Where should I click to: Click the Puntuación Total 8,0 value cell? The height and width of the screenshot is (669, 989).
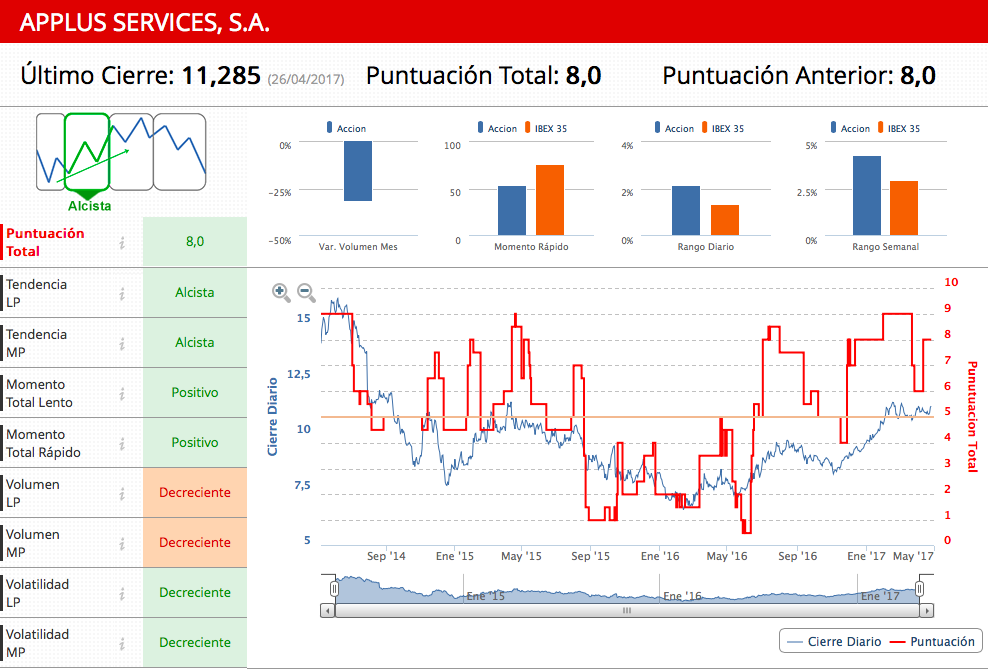pyautogui.click(x=195, y=241)
